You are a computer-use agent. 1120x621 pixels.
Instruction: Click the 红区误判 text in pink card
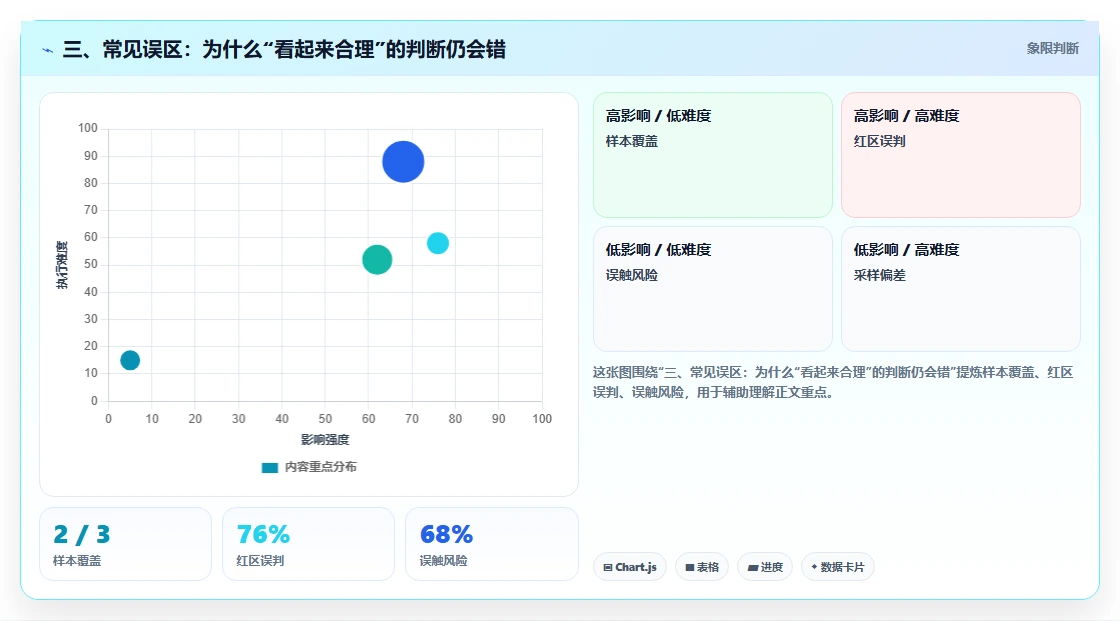879,141
